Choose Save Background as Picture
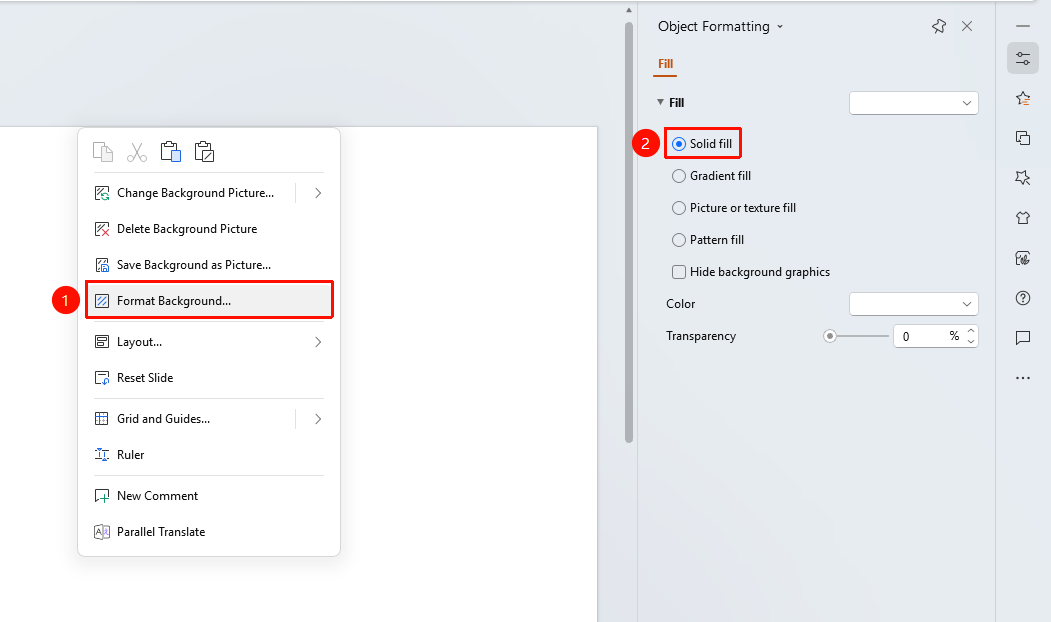Screen dimensions: 1051x622 pyautogui.click(x=209, y=265)
